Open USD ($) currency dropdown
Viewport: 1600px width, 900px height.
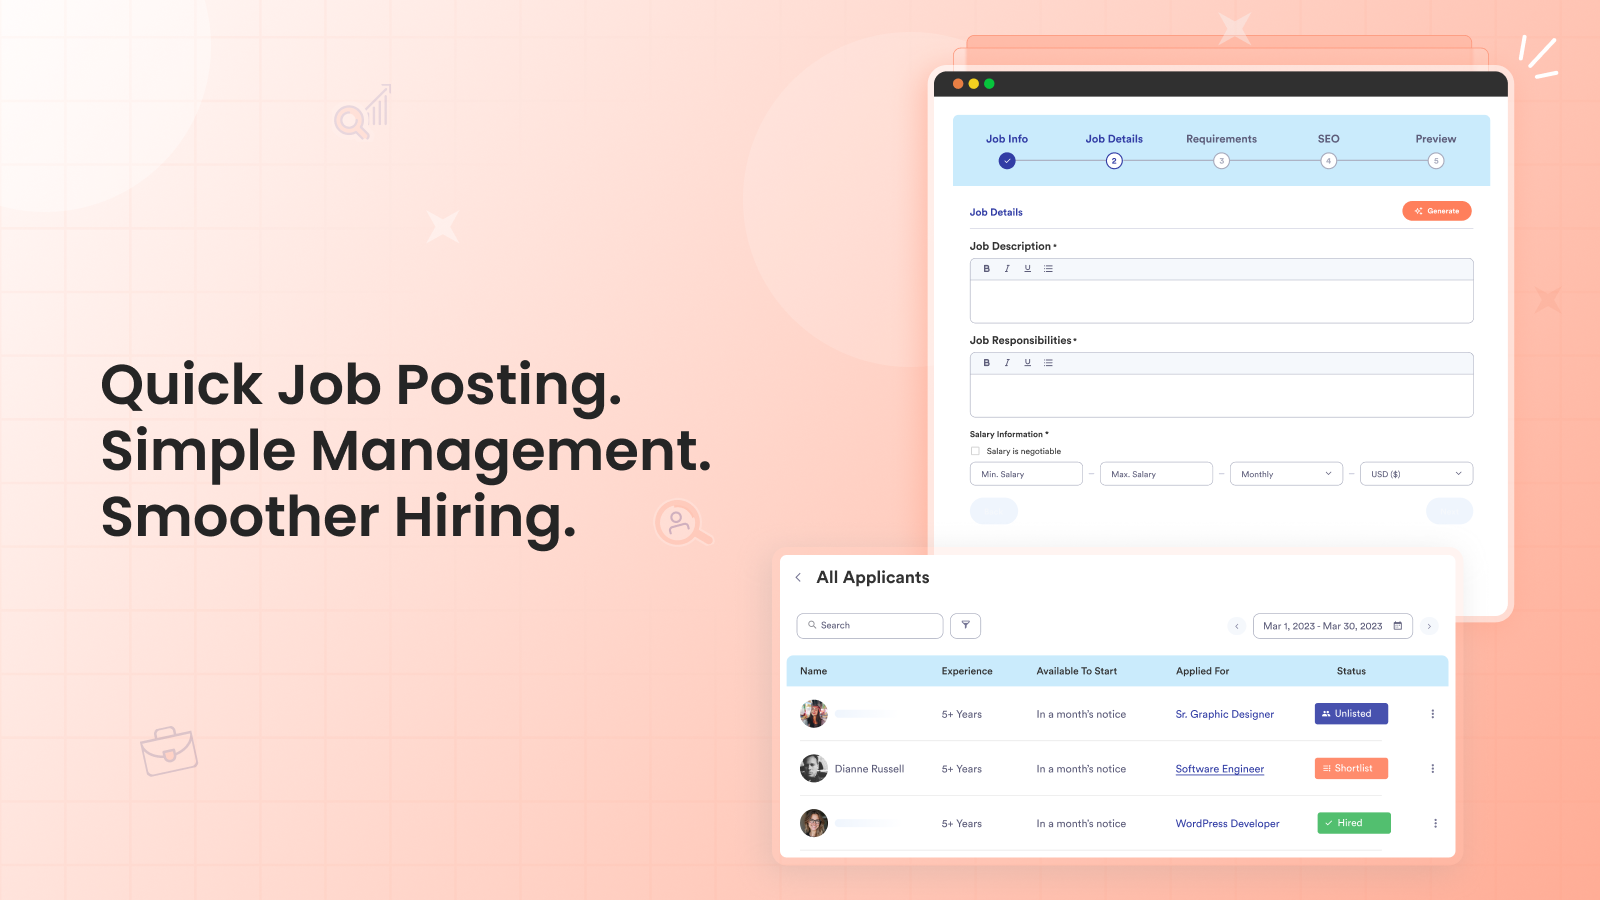coord(1416,474)
